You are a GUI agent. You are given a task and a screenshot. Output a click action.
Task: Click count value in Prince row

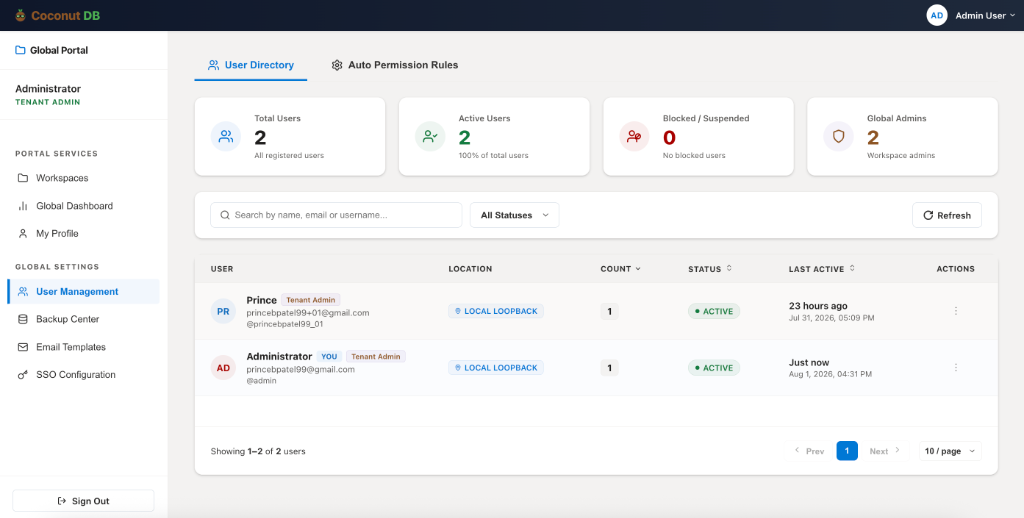609,312
